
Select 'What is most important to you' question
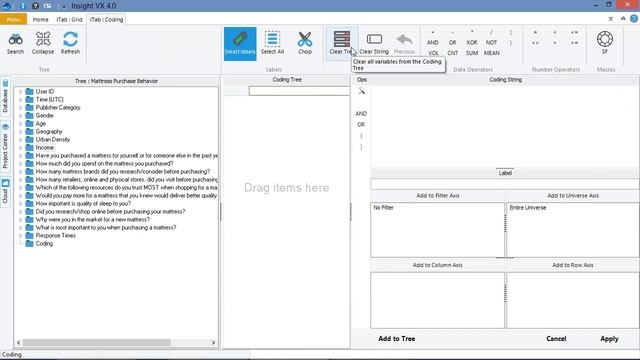click(x=106, y=227)
